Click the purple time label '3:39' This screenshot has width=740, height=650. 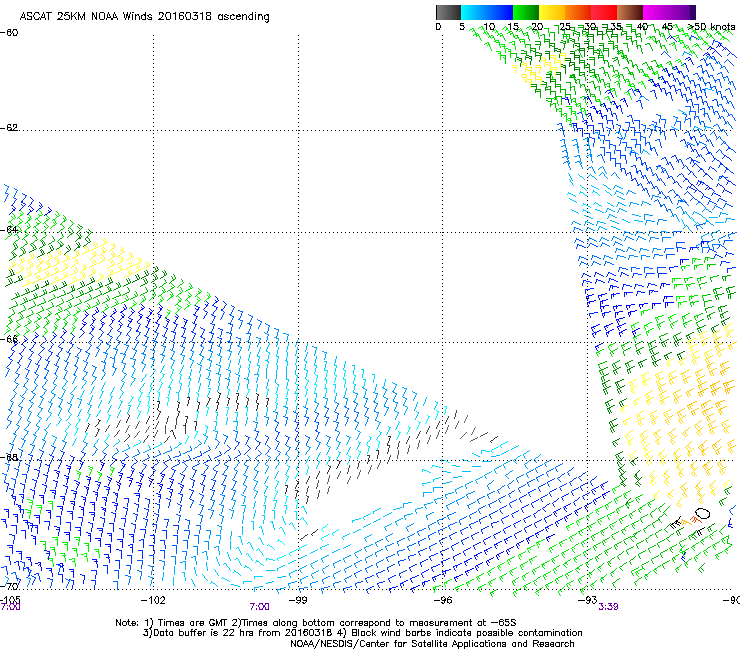608,607
